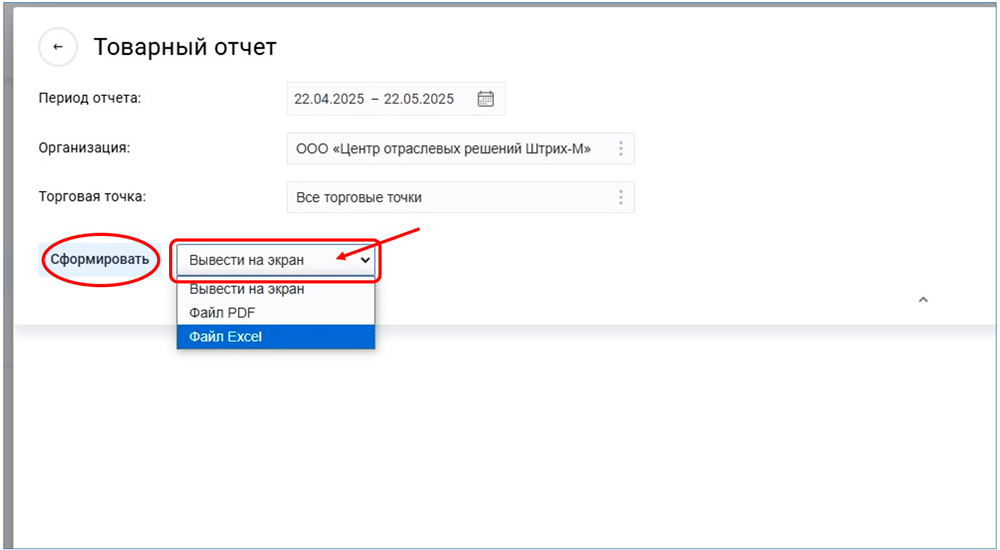This screenshot has width=1000, height=550.
Task: Click the Период отчета label
Action: point(90,98)
